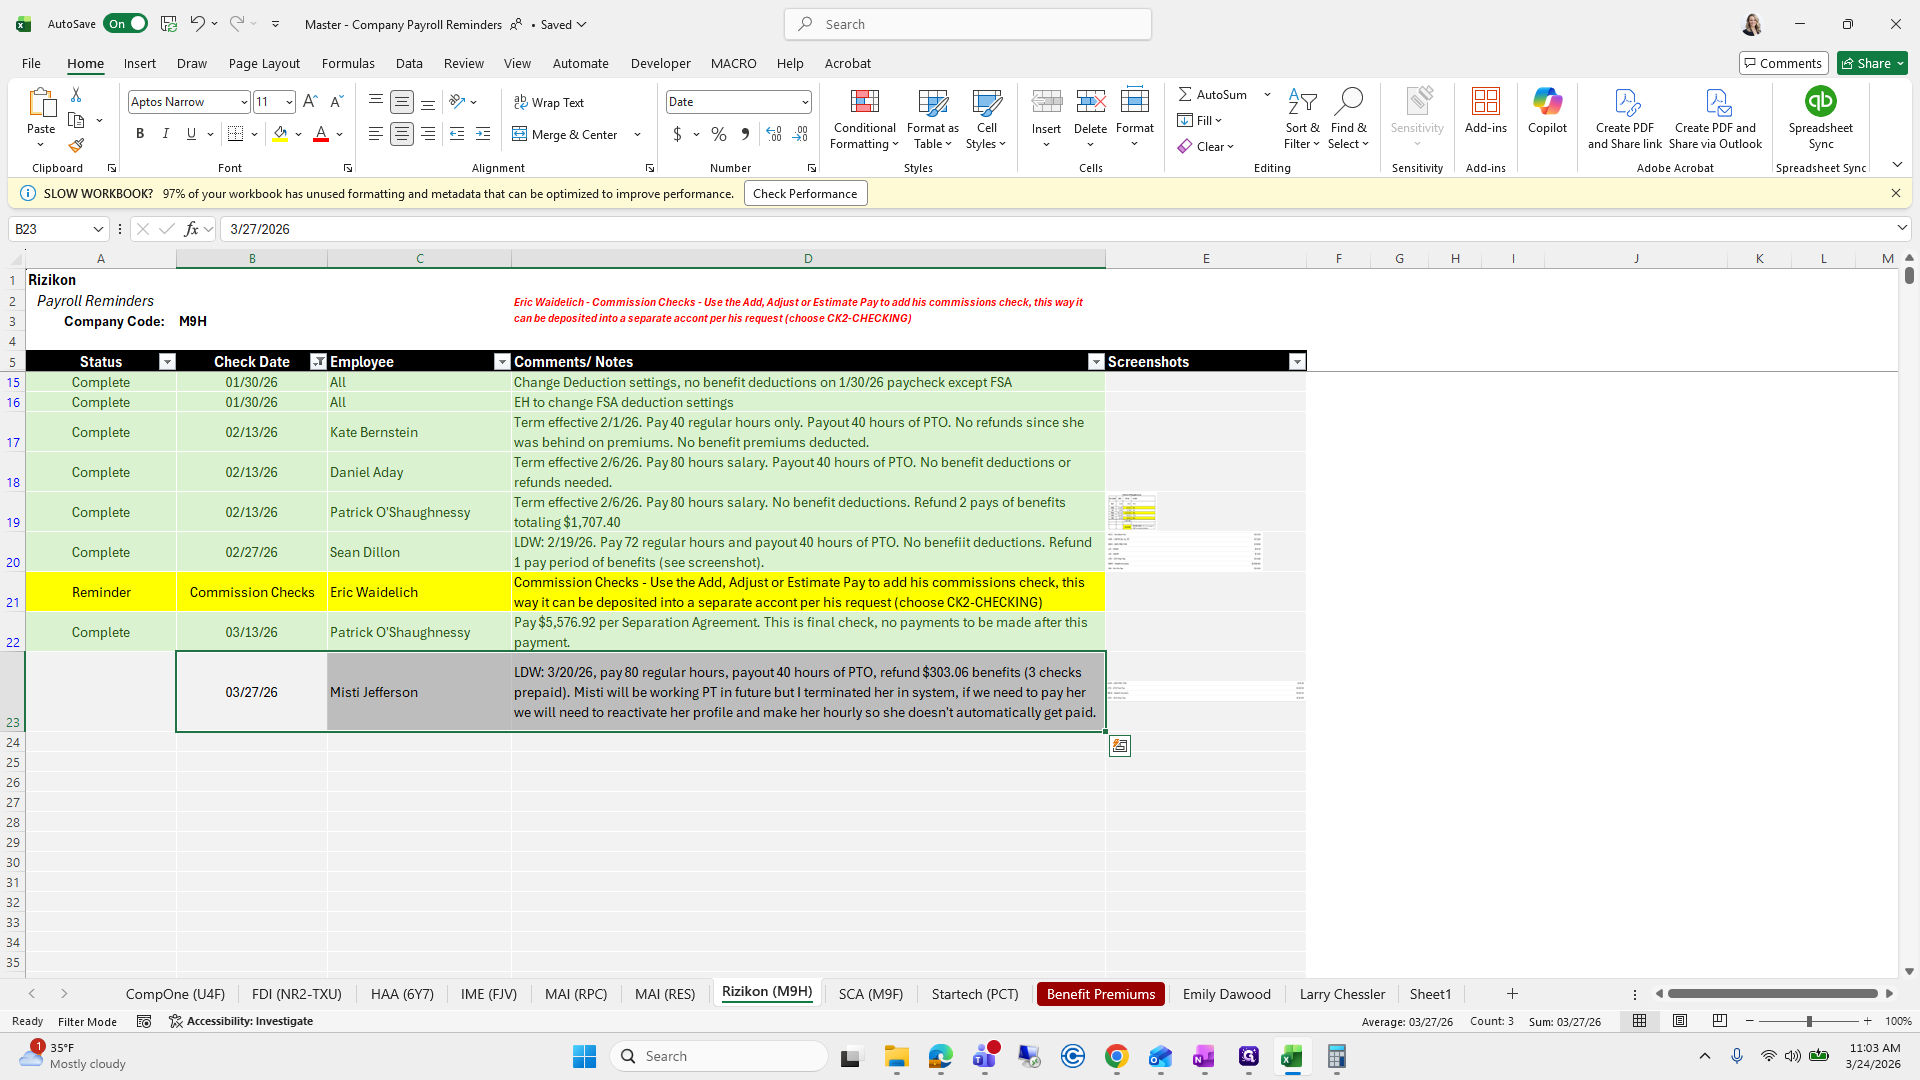The width and height of the screenshot is (1920, 1080).
Task: Click the Name Box showing B23
Action: point(50,229)
